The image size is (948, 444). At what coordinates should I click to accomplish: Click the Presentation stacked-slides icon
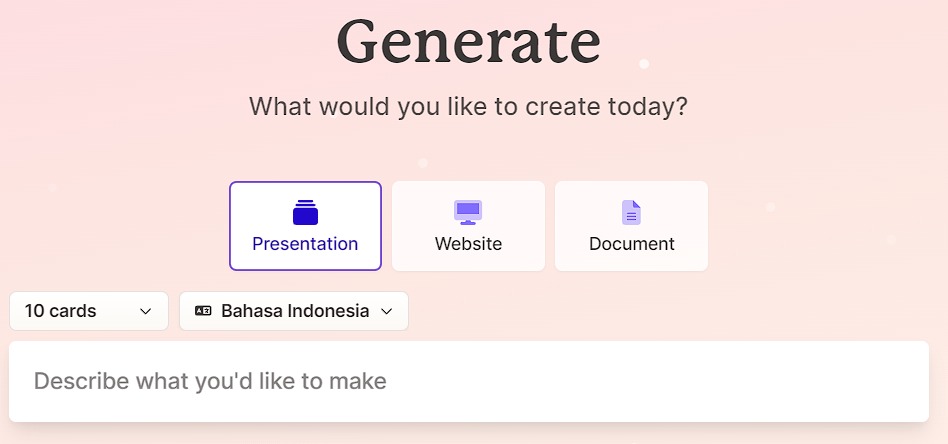pyautogui.click(x=305, y=212)
